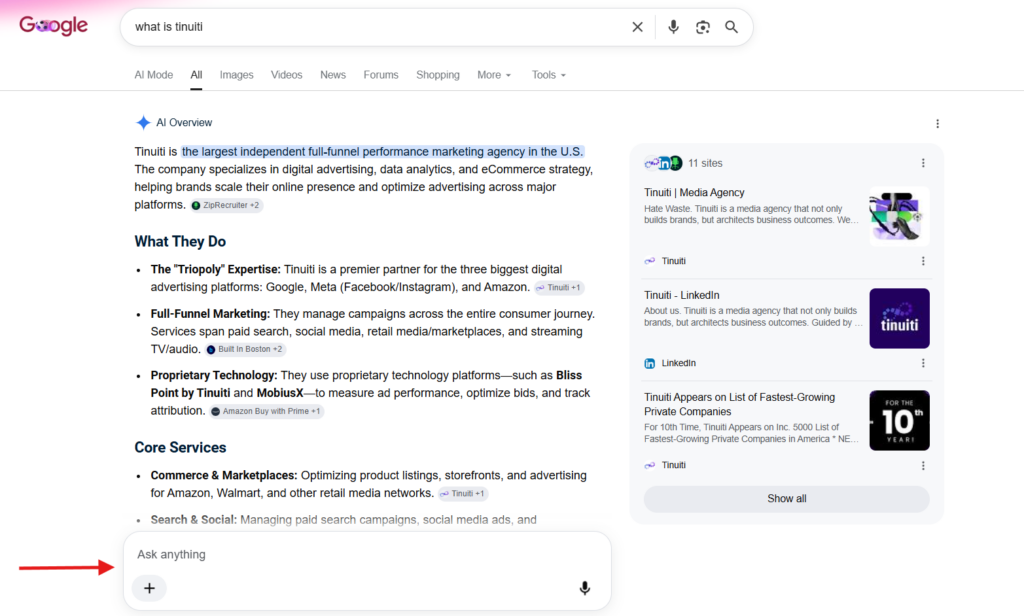Open the AI Overview three-dot options menu
This screenshot has height=616, width=1024.
(x=937, y=123)
